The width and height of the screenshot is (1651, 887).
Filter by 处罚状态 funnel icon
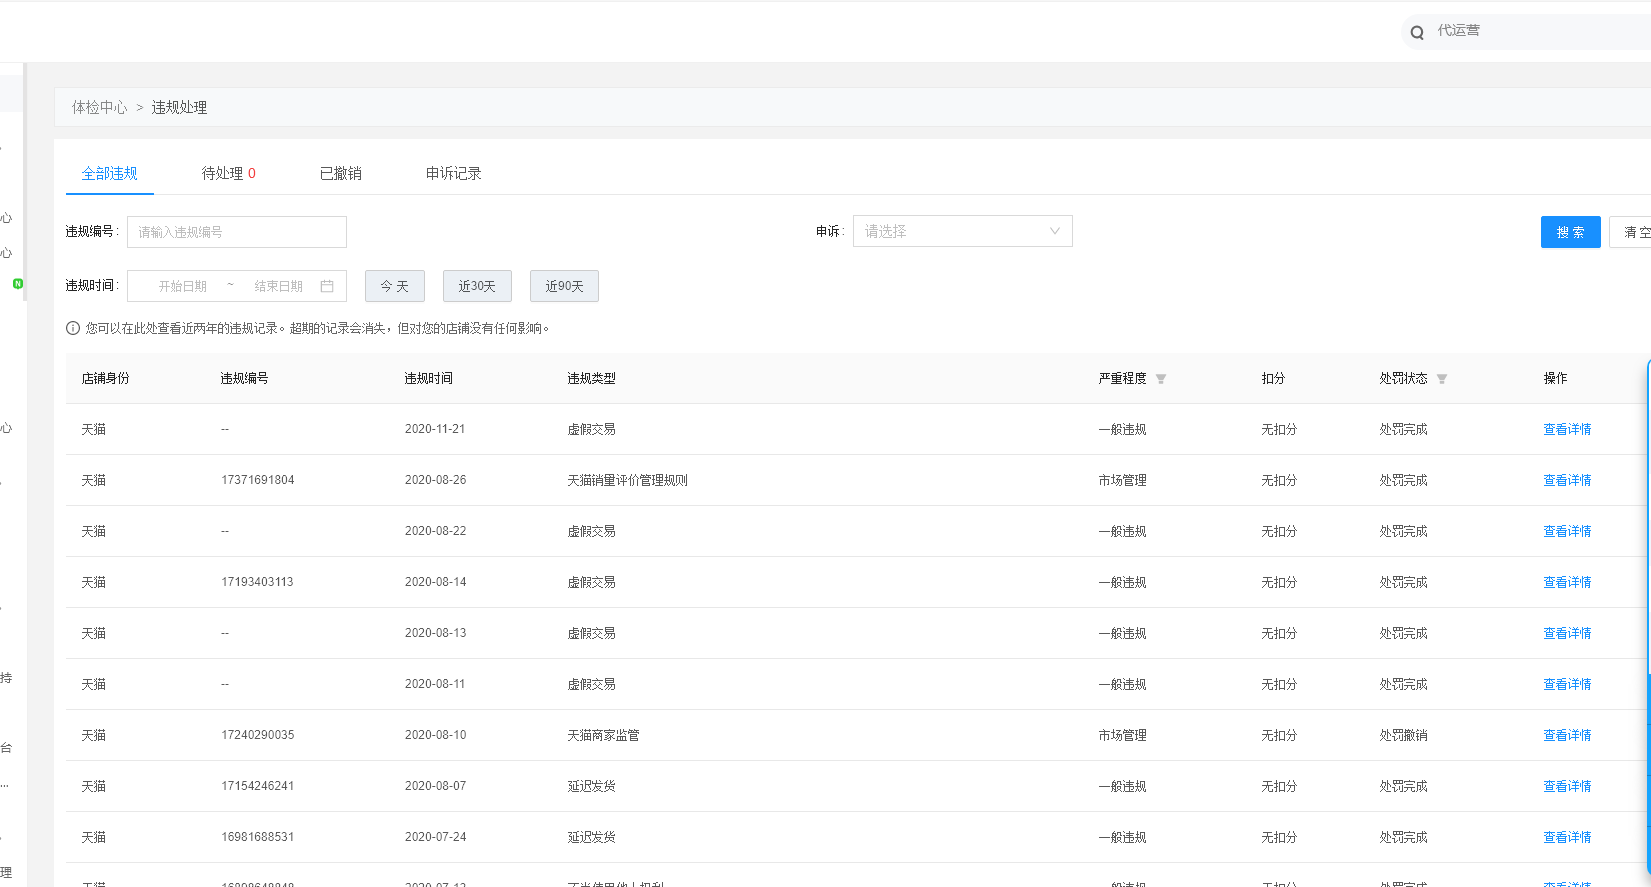click(x=1442, y=379)
